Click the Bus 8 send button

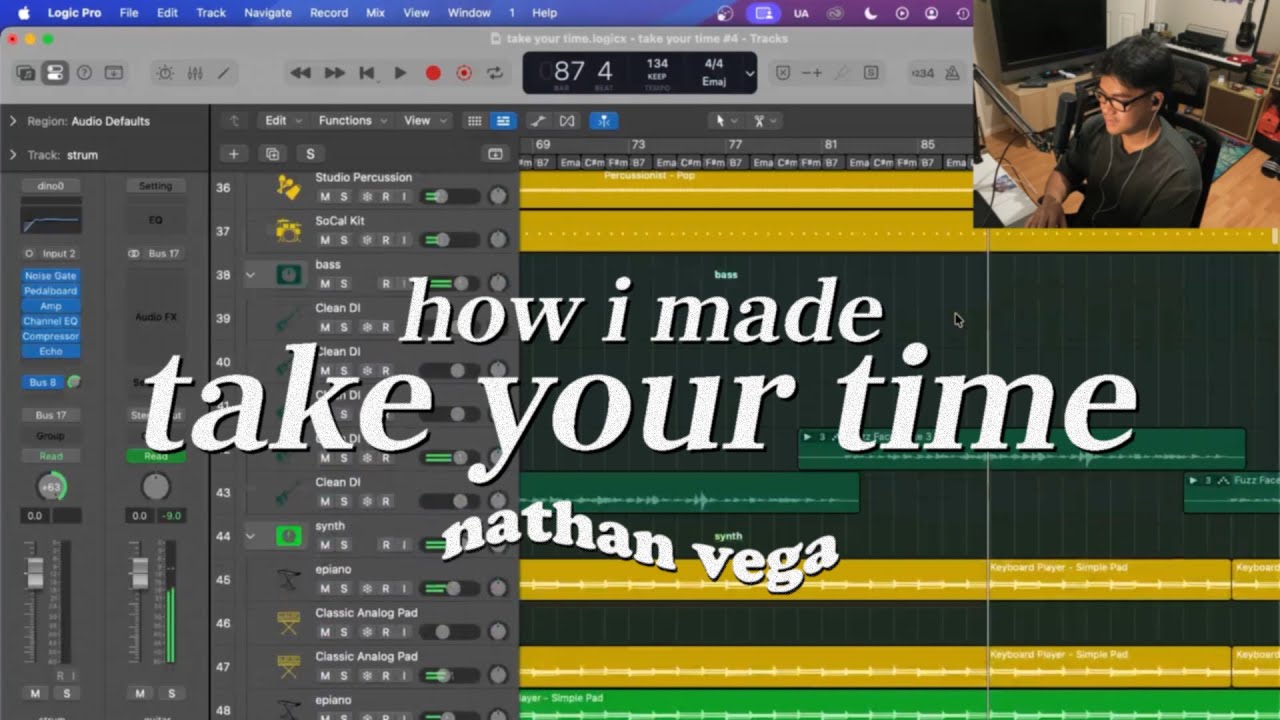pos(44,382)
